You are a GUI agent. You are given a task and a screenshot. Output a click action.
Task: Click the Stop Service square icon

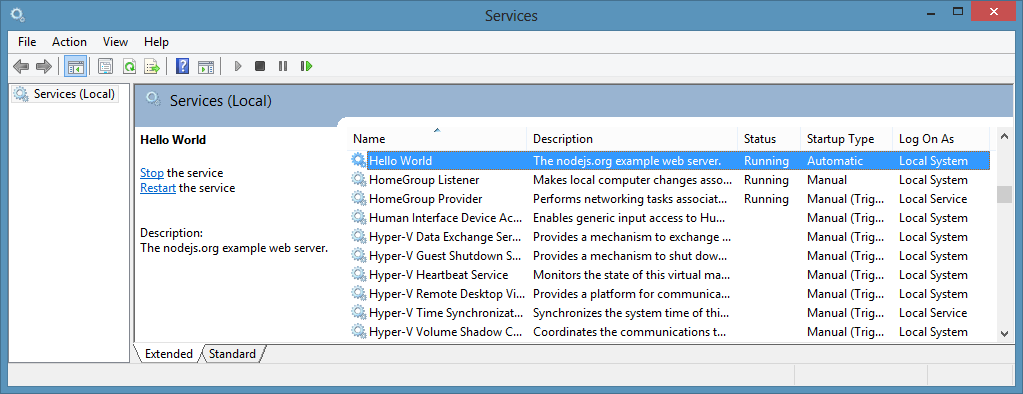pos(260,66)
